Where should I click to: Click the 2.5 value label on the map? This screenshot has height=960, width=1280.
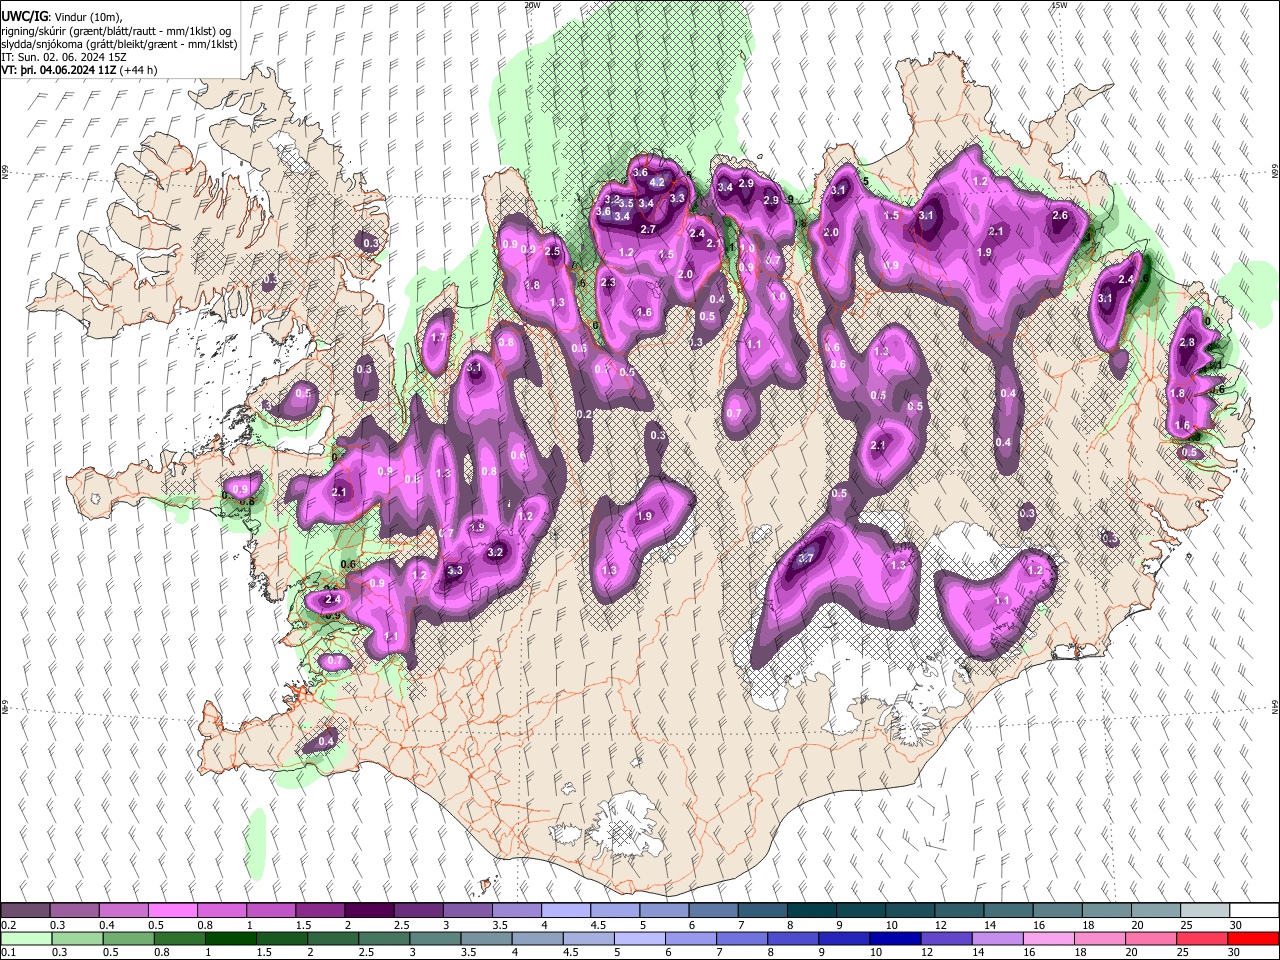coord(552,252)
